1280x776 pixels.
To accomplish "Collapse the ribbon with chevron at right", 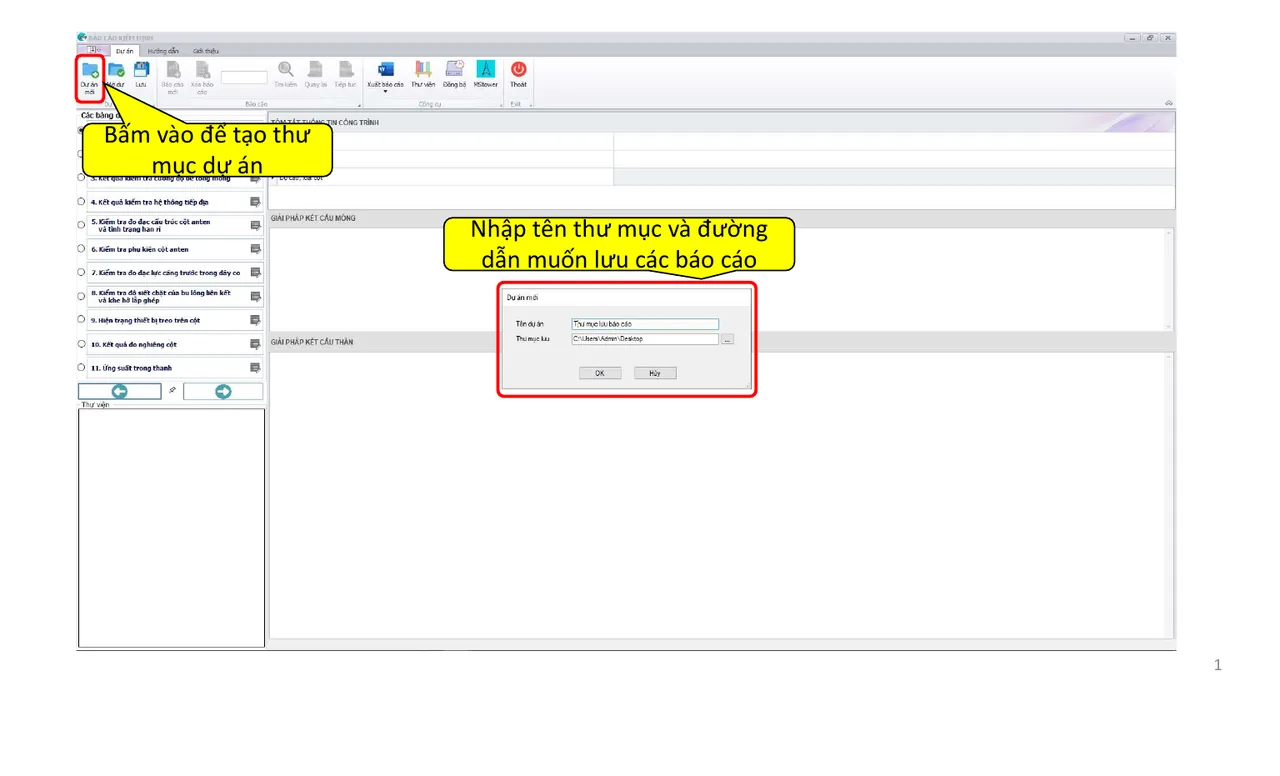I will pos(1168,103).
